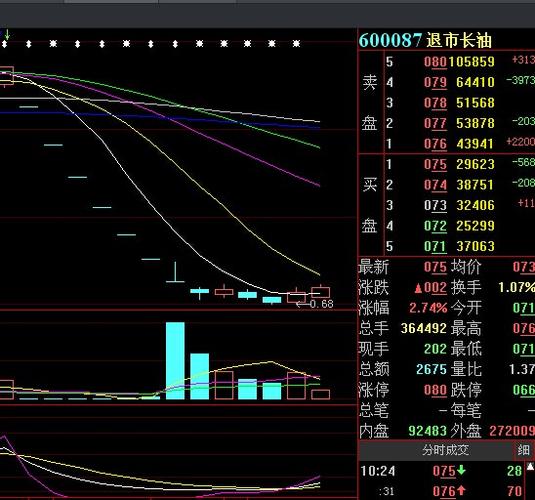Click the last white star marker on top row
Screen dimensions: 535x500
pos(296,44)
